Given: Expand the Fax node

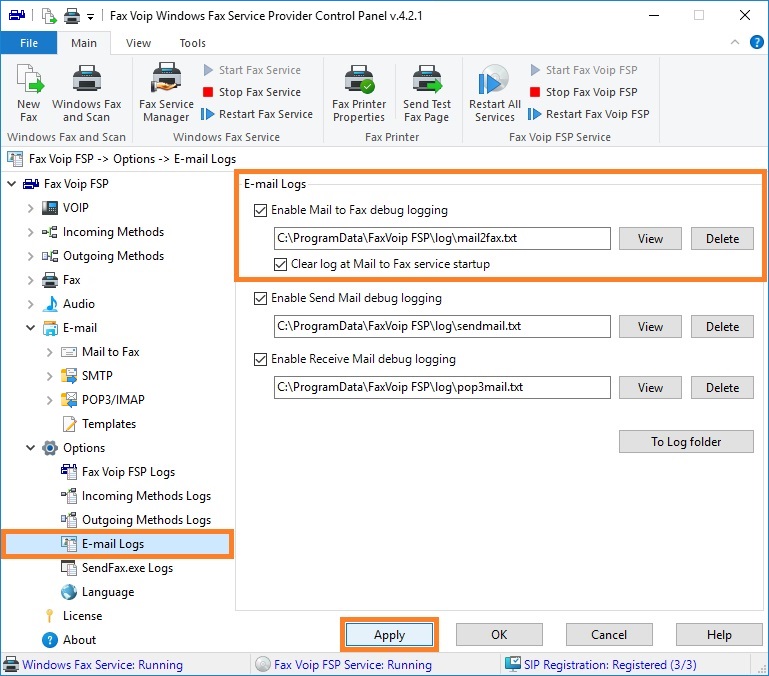Looking at the screenshot, I should 30,280.
